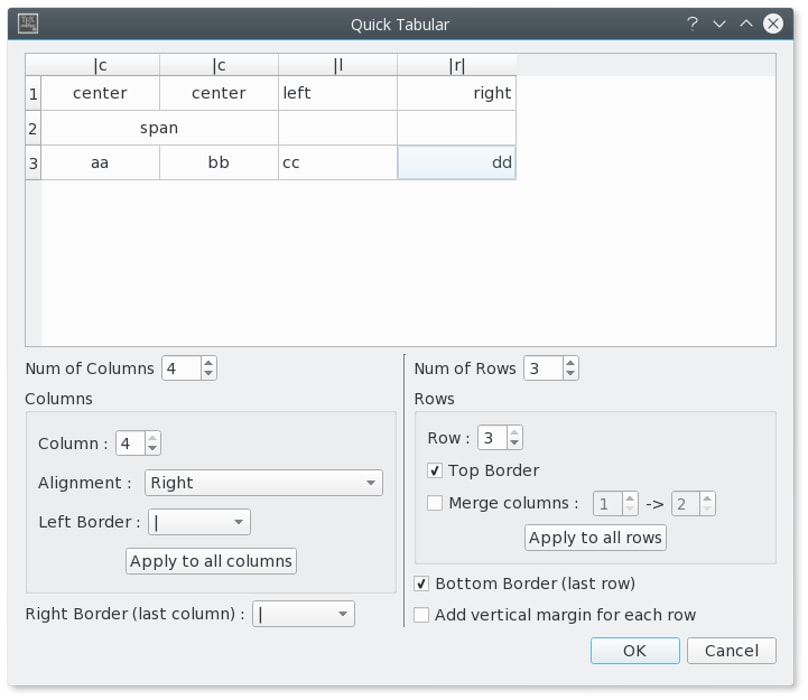Click the title bar help question mark
808x700 pixels.
click(x=692, y=24)
